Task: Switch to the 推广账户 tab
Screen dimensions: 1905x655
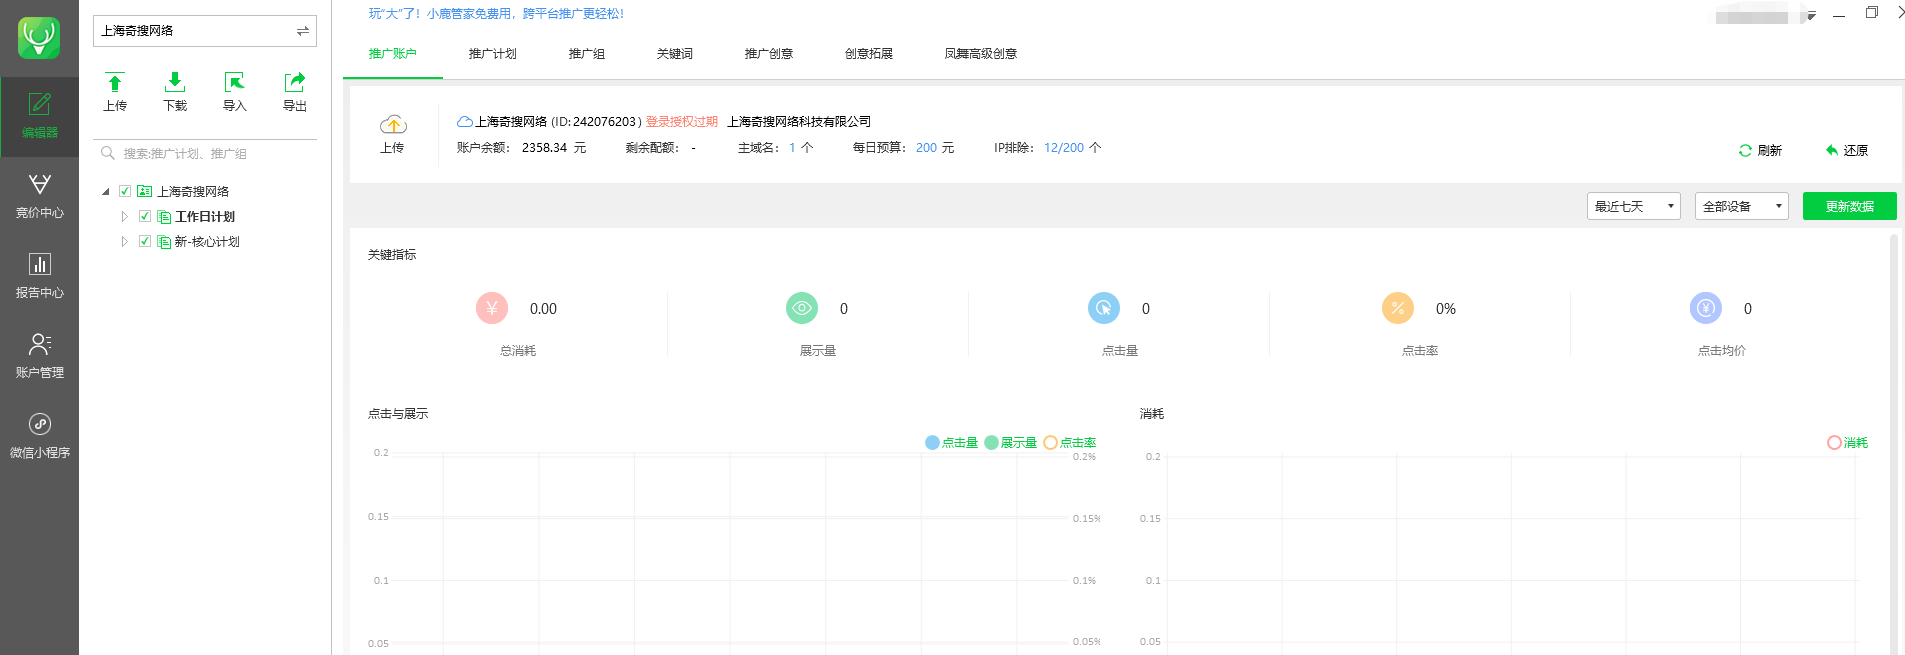Action: click(x=392, y=54)
